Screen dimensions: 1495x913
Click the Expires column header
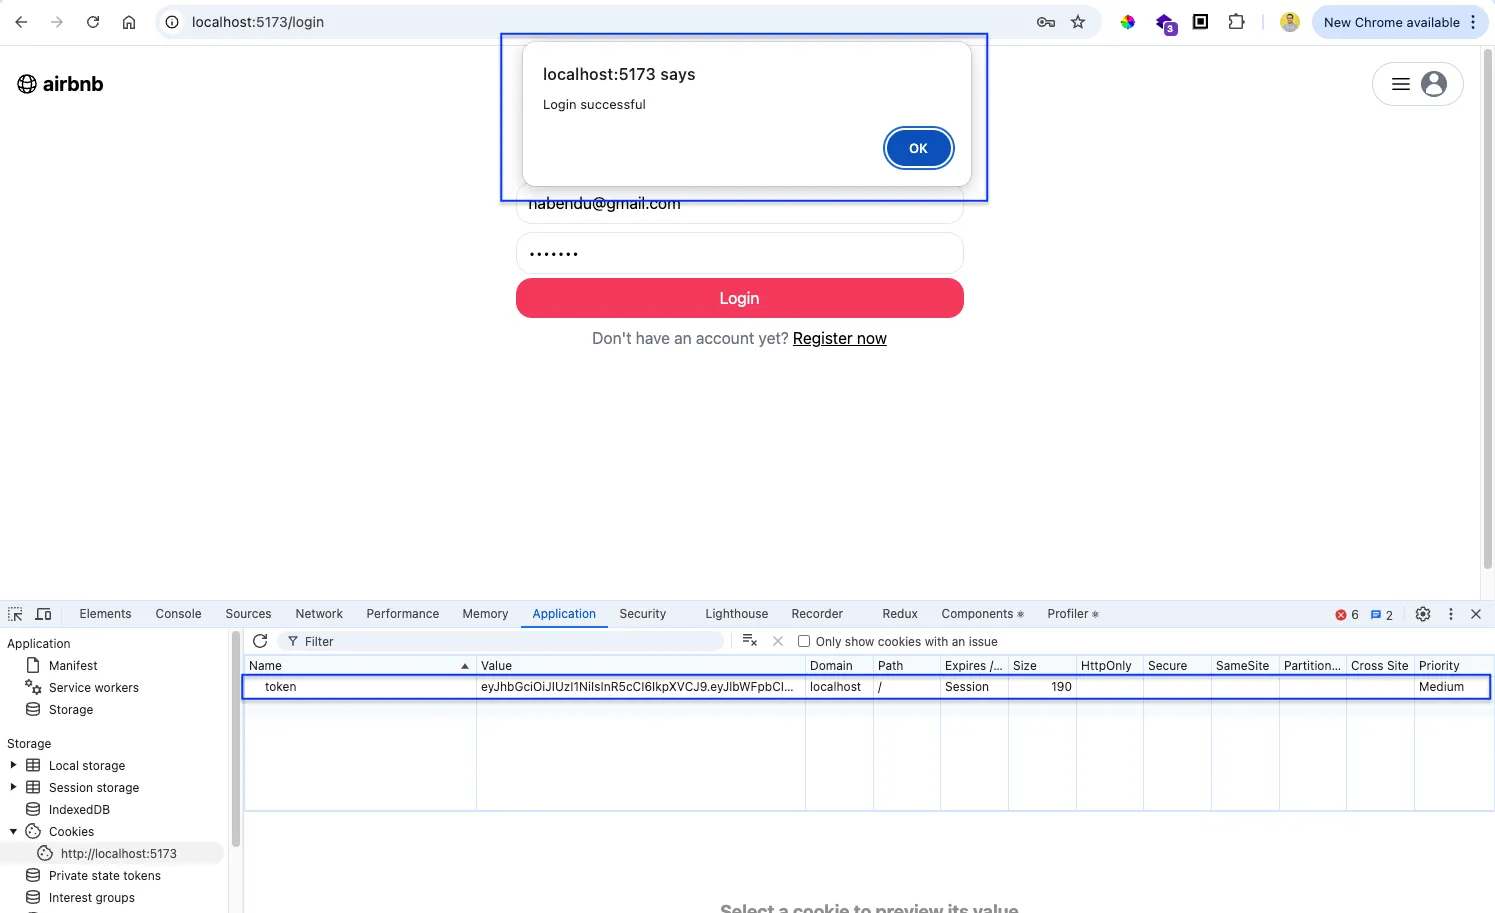tap(974, 665)
